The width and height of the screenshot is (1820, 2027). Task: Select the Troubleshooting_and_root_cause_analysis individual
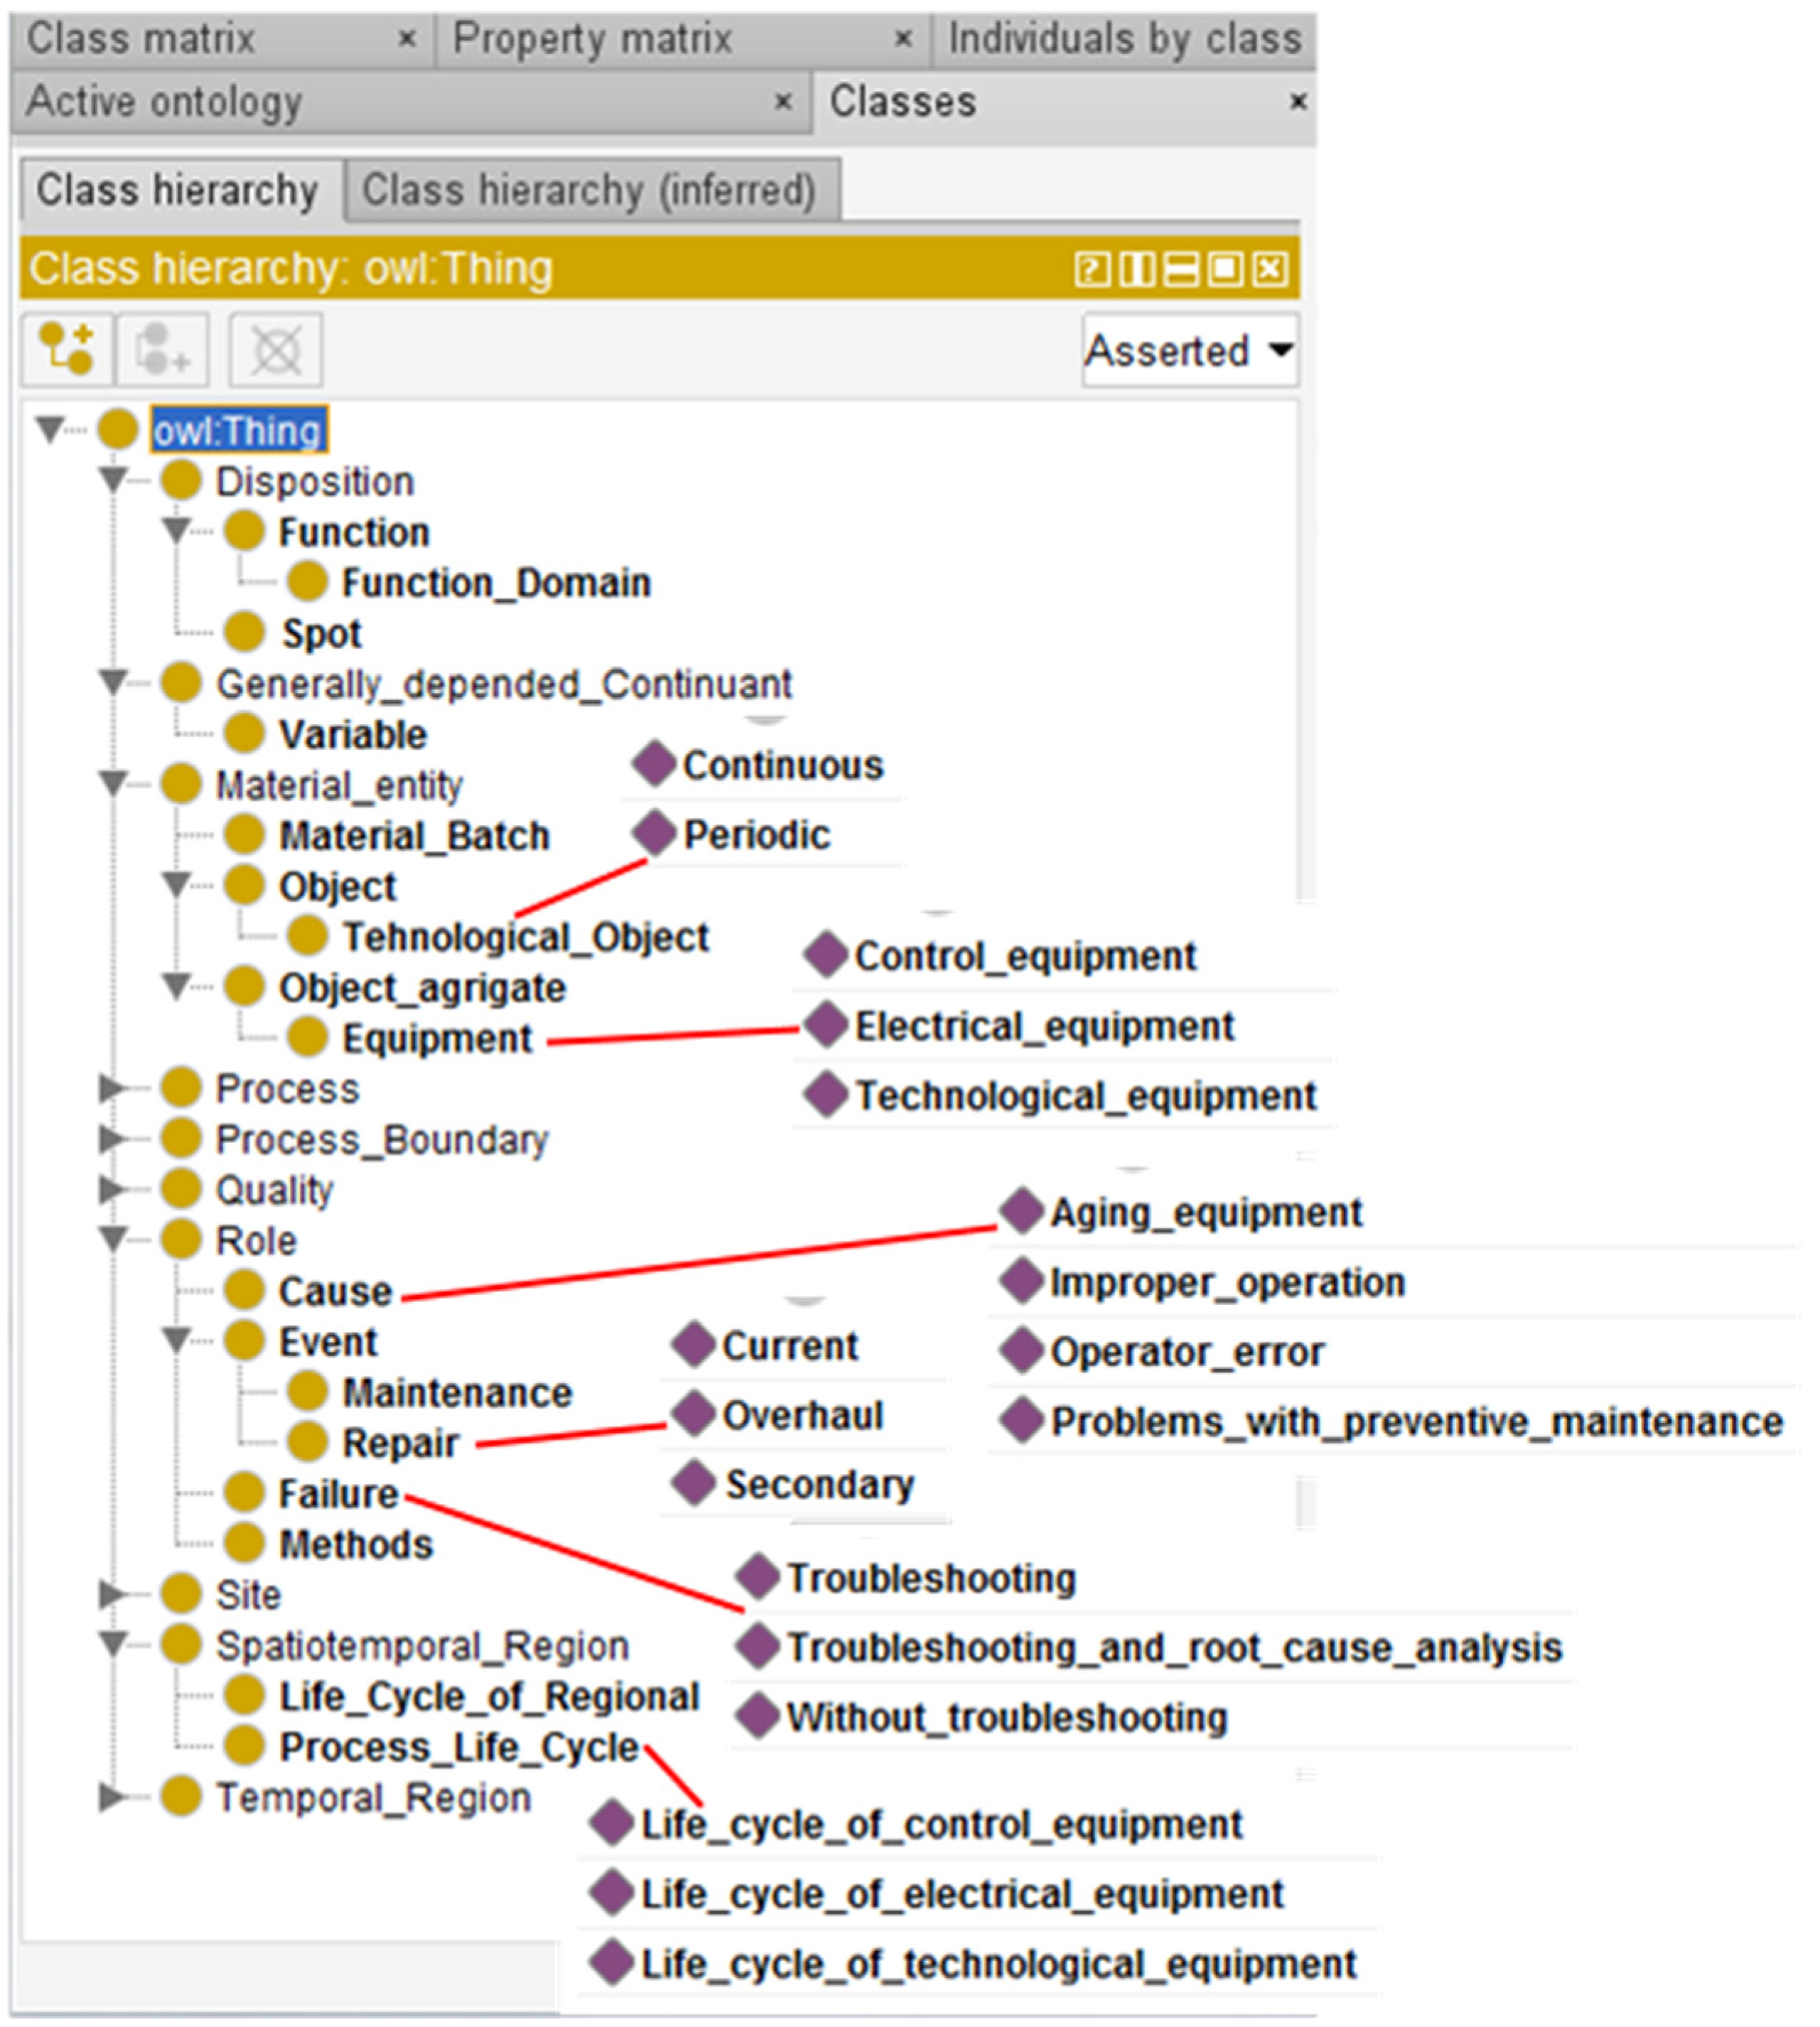coord(1173,1648)
